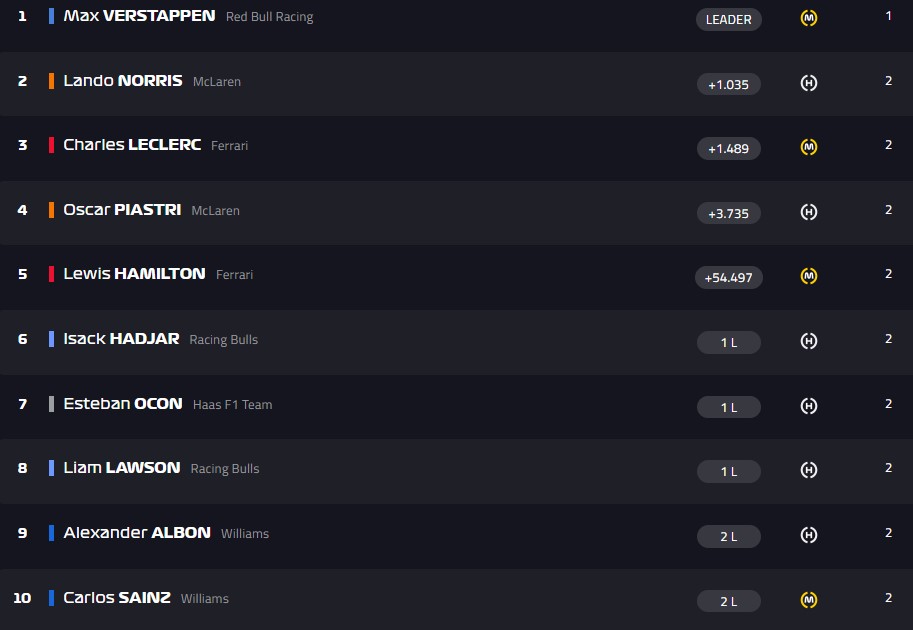This screenshot has height=630, width=913.
Task: Select Charles Leclerc's name
Action: [132, 145]
